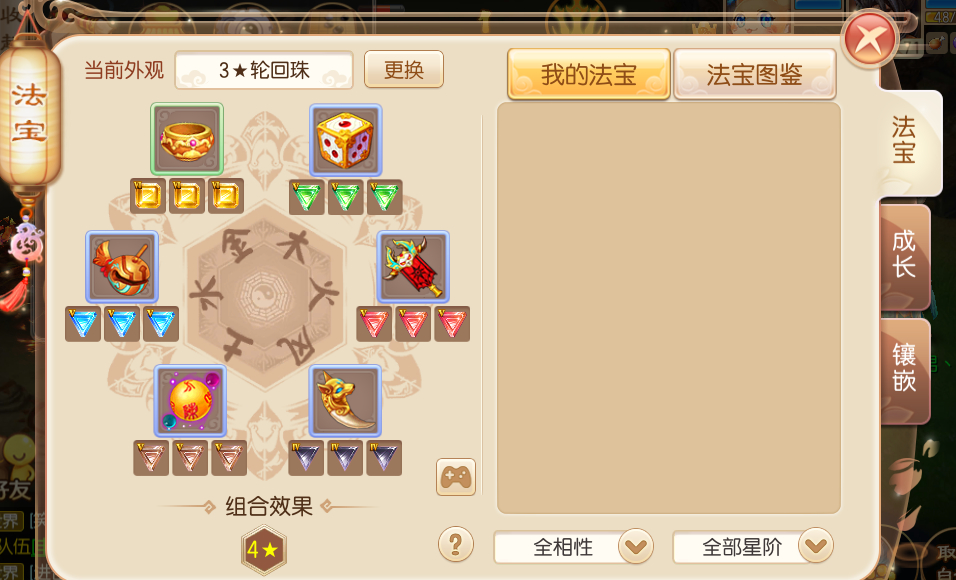Image resolution: width=956 pixels, height=580 pixels.
Task: Click the 3★轮回珠 appearance field
Action: (x=264, y=70)
